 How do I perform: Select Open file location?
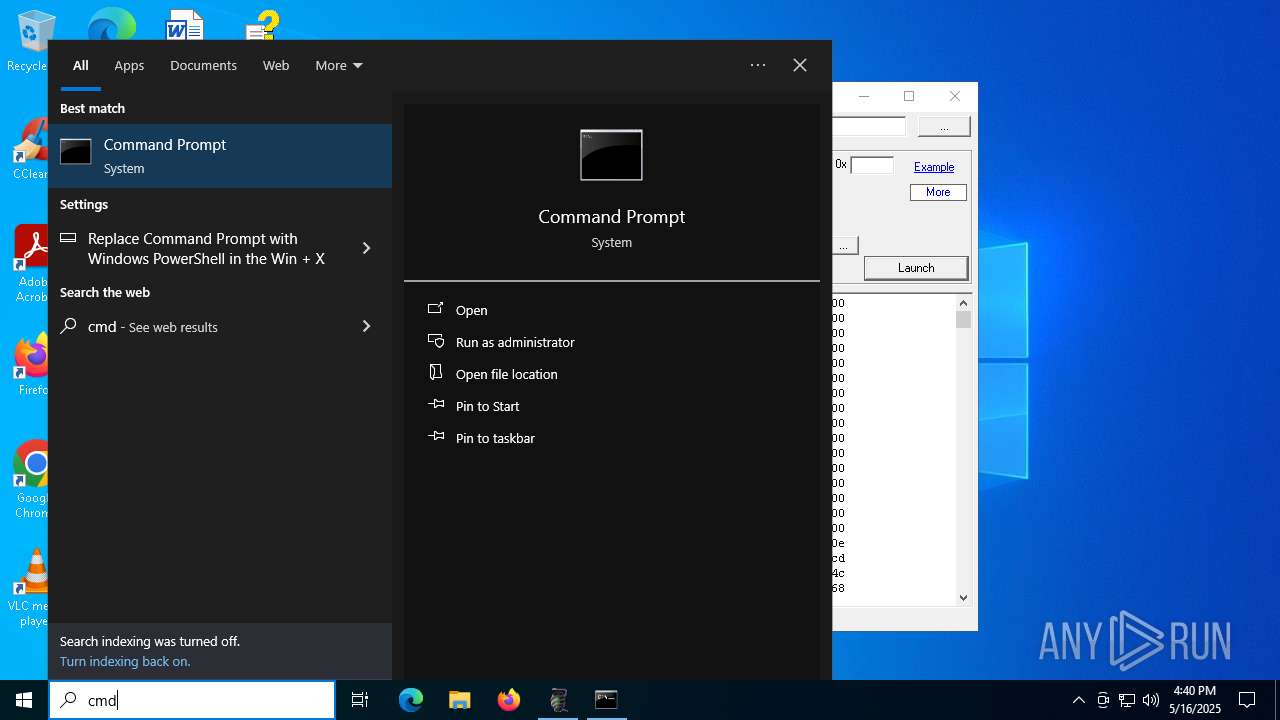[x=506, y=374]
